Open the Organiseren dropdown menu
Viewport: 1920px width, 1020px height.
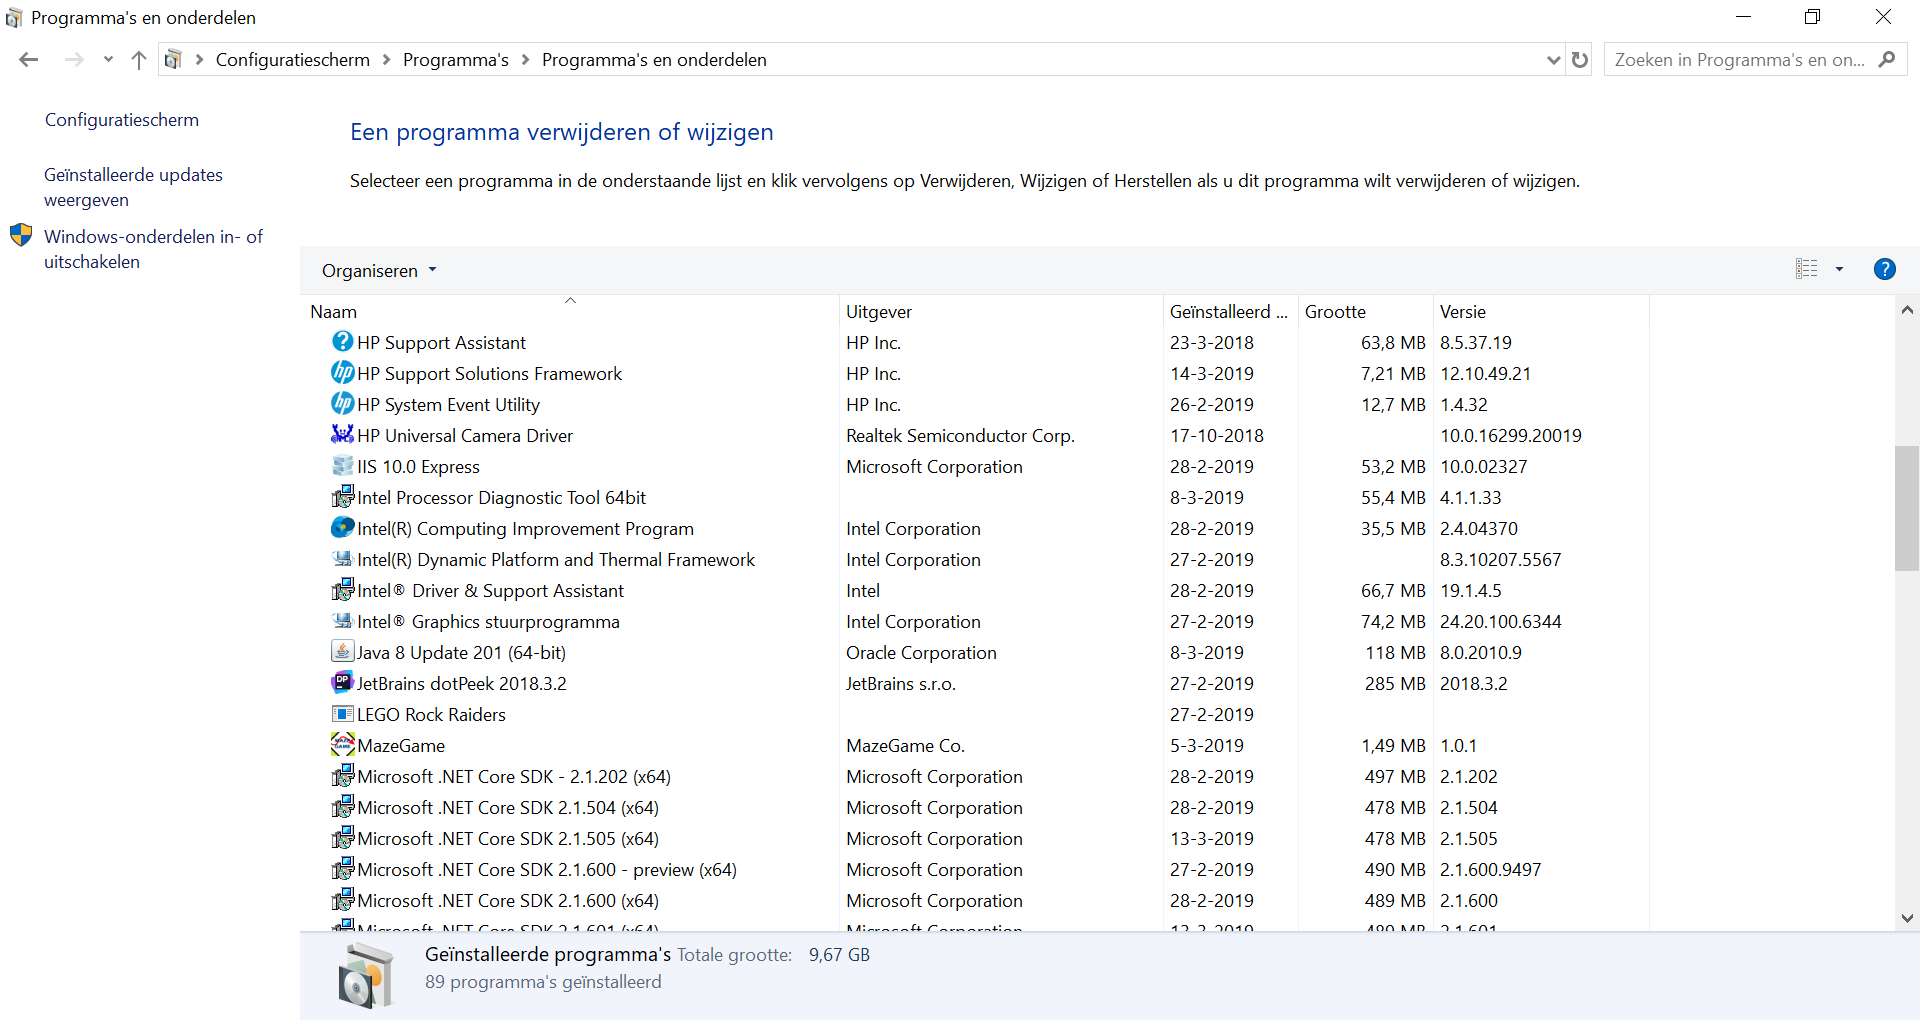coord(379,270)
